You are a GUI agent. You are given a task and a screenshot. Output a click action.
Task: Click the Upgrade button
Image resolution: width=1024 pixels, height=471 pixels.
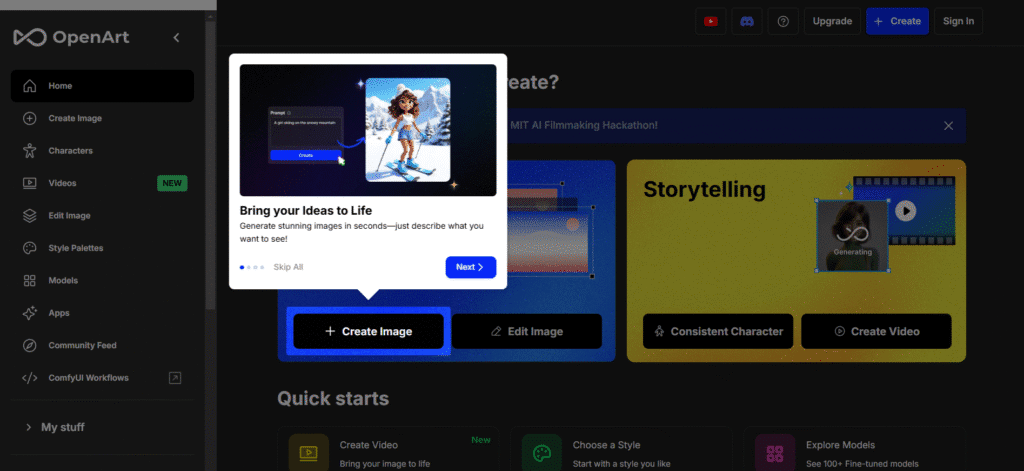tap(832, 21)
